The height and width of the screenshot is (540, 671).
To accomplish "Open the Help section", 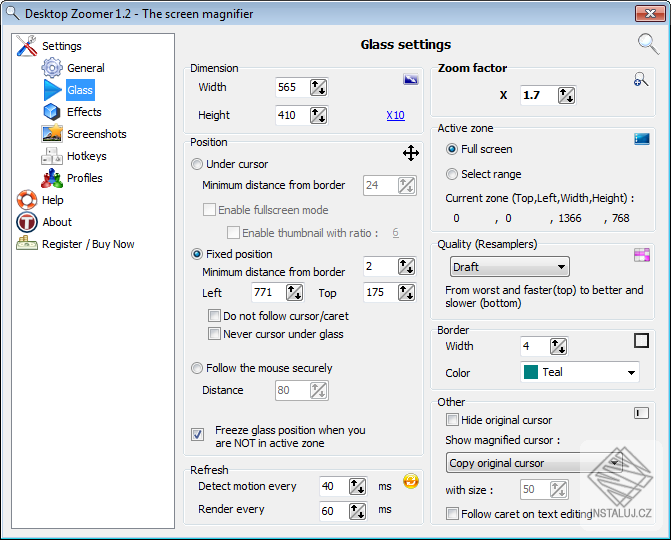I will click(x=53, y=200).
